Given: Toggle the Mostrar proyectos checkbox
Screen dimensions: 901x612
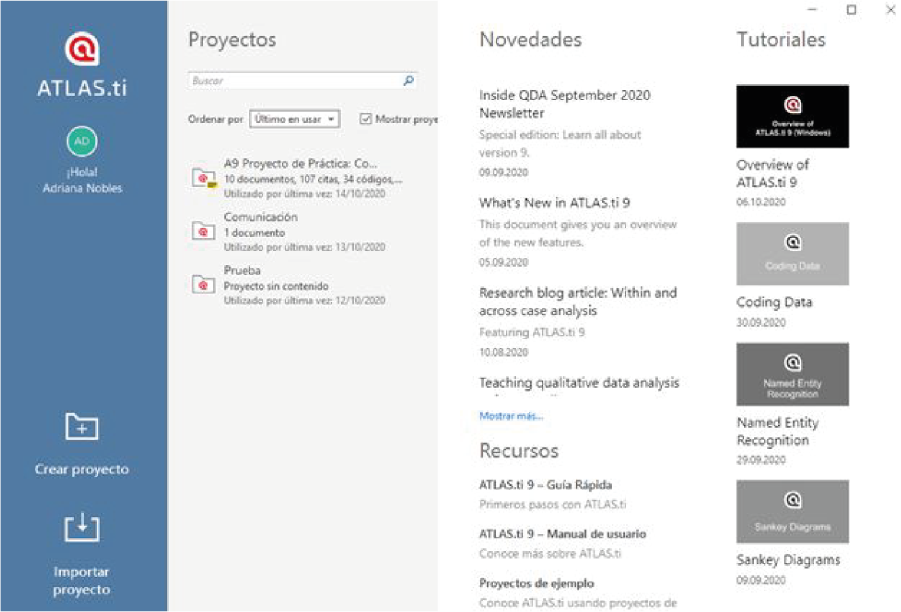Looking at the screenshot, I should [365, 119].
